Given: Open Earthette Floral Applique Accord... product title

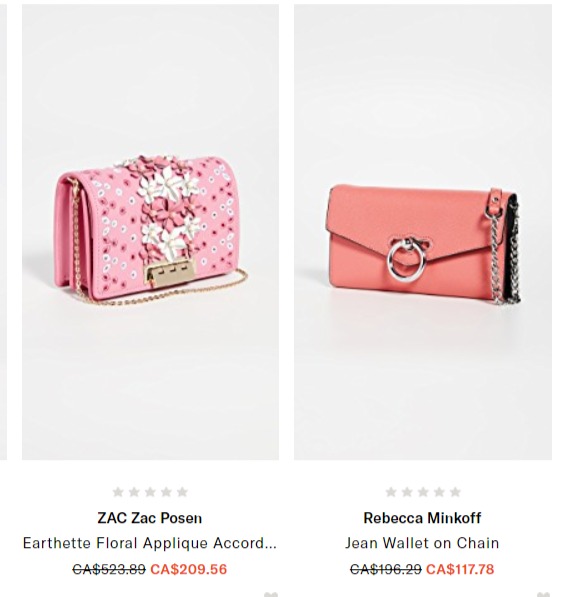Looking at the screenshot, I should (150, 543).
